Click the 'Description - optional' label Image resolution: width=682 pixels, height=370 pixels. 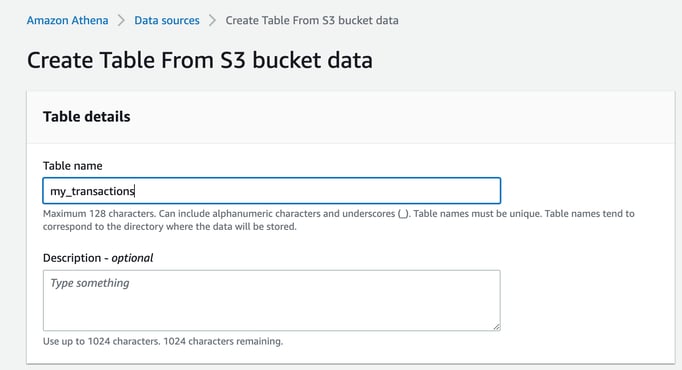(x=98, y=258)
